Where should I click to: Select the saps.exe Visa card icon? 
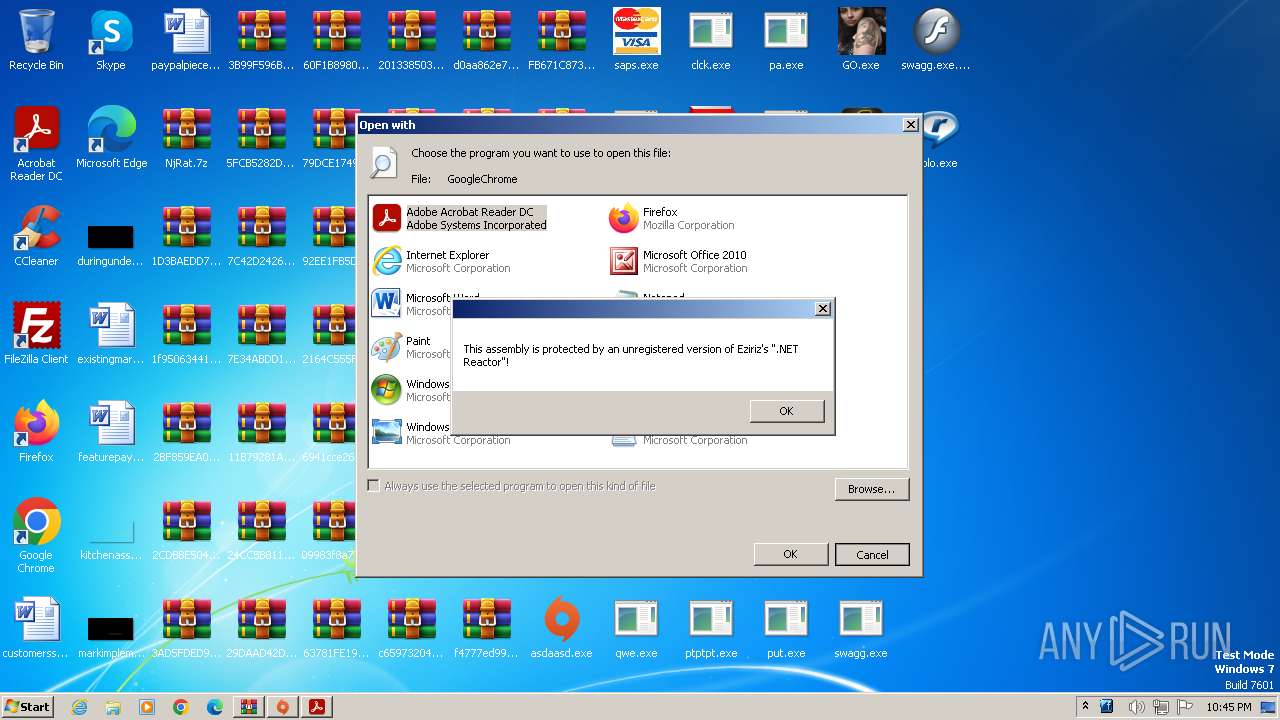click(637, 40)
